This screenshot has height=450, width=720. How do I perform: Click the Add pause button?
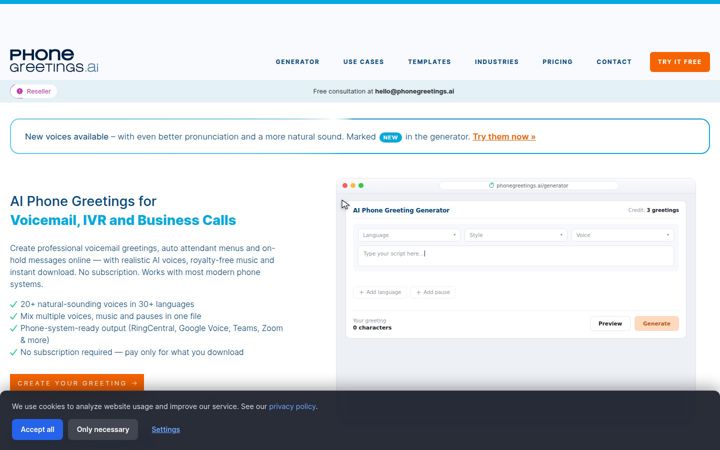point(433,292)
